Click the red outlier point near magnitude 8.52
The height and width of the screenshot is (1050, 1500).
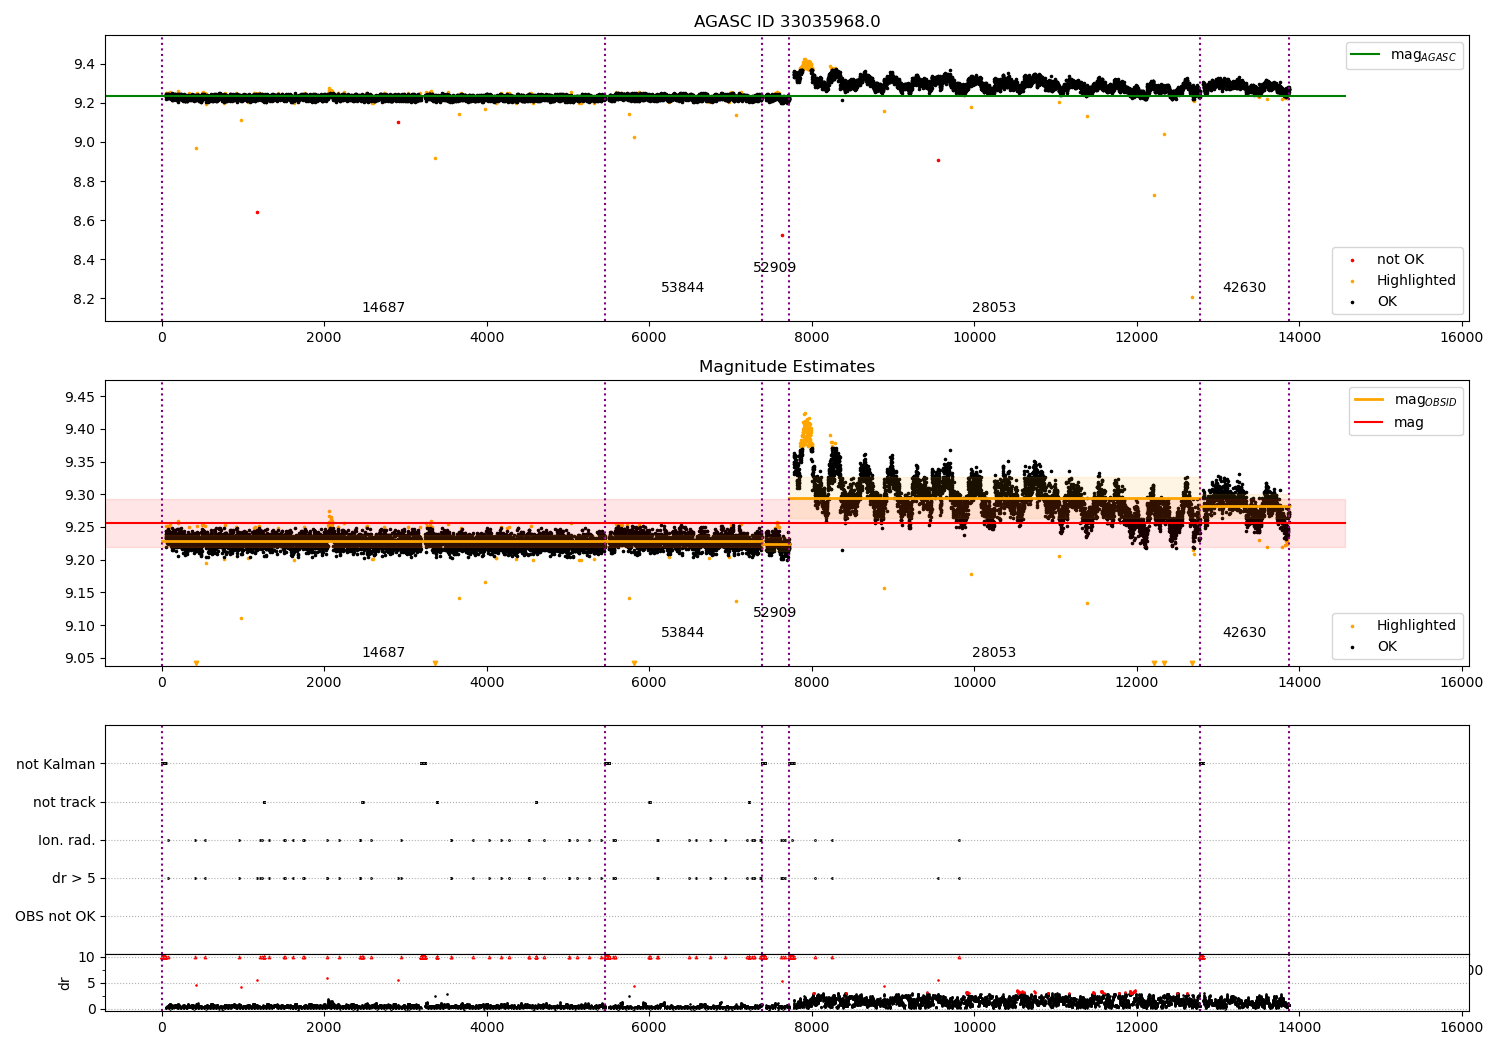782,235
